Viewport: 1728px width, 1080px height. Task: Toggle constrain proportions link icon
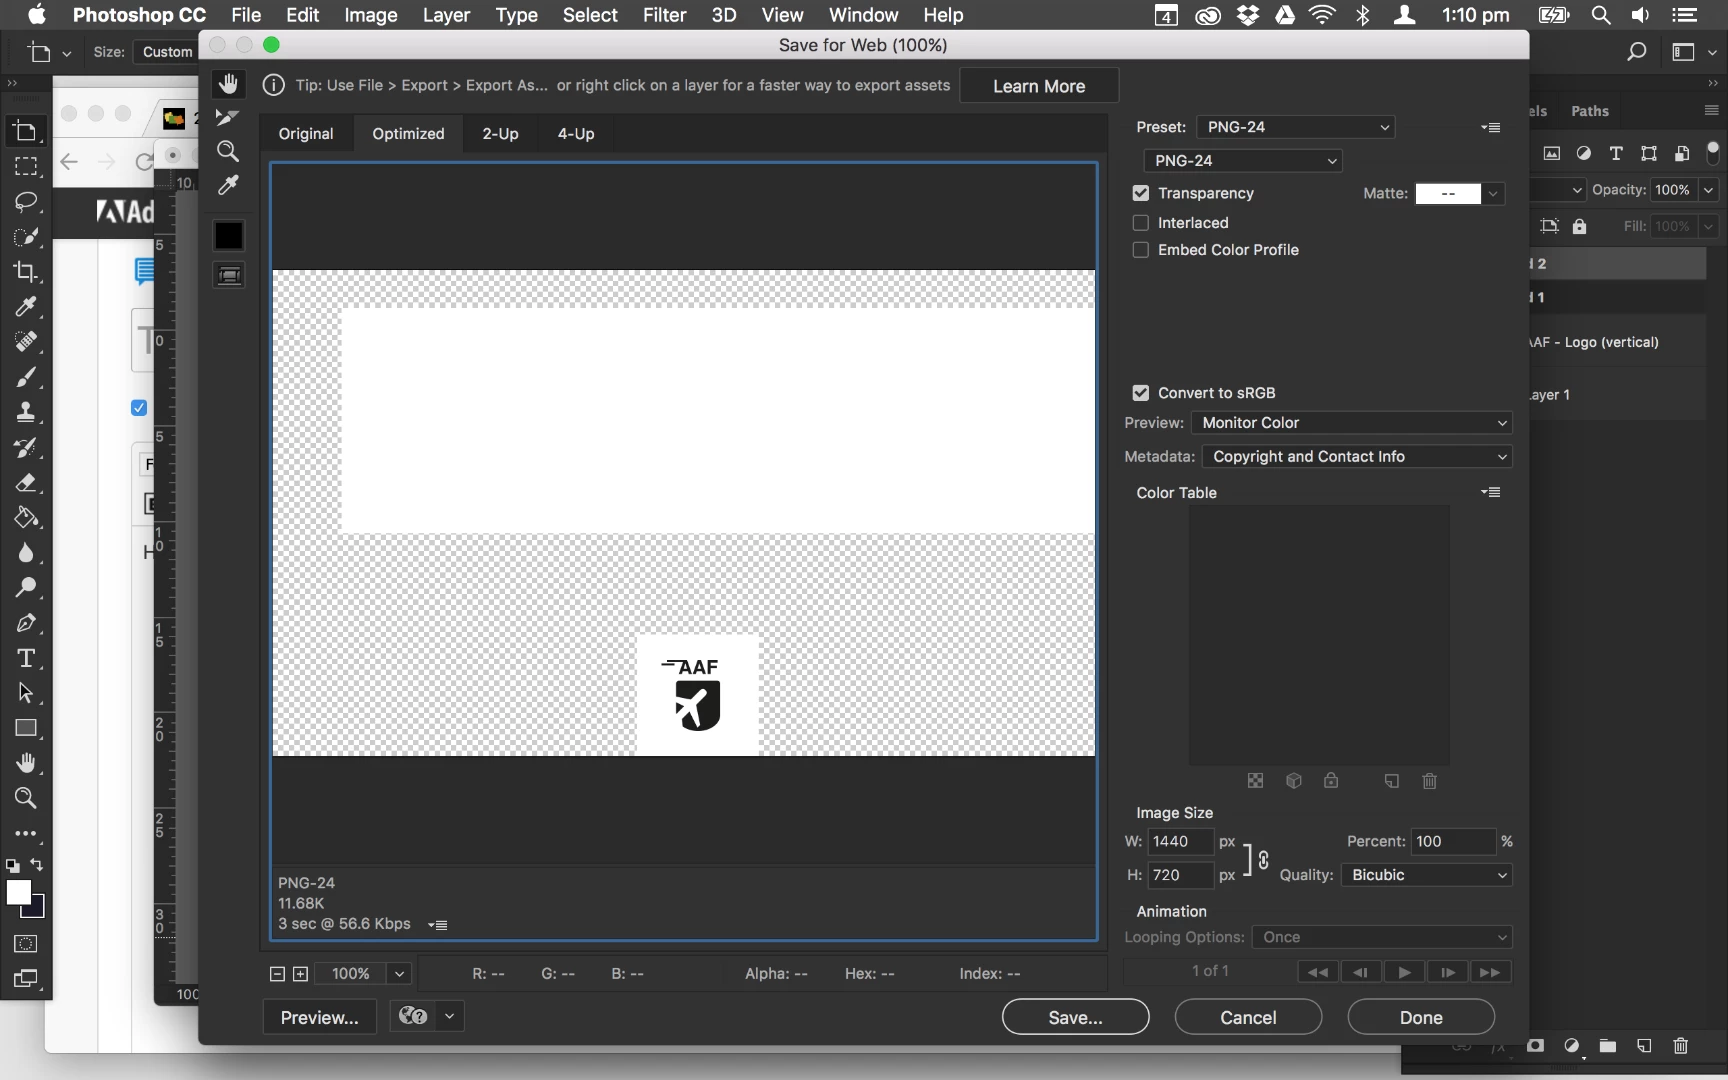pos(1264,859)
